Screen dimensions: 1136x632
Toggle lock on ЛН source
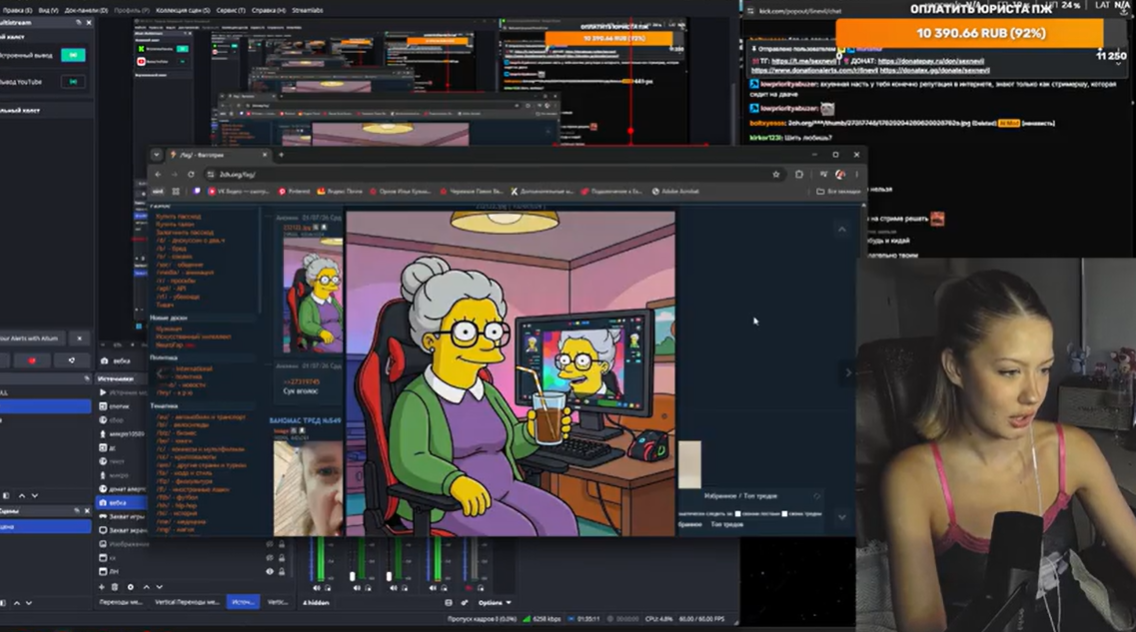(281, 571)
